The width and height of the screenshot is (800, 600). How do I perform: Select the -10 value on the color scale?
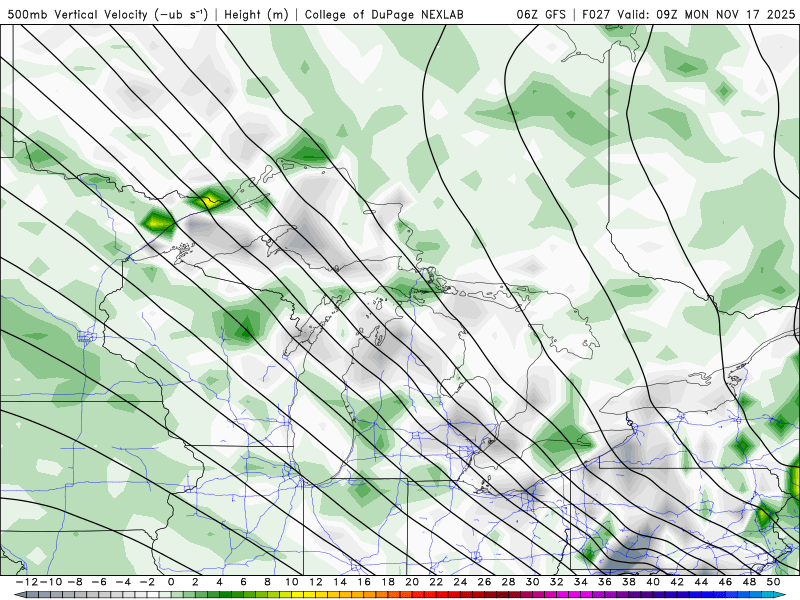click(50, 582)
